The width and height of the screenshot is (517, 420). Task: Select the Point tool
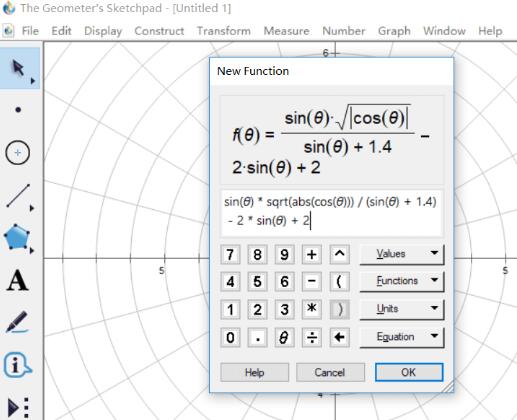[x=18, y=110]
